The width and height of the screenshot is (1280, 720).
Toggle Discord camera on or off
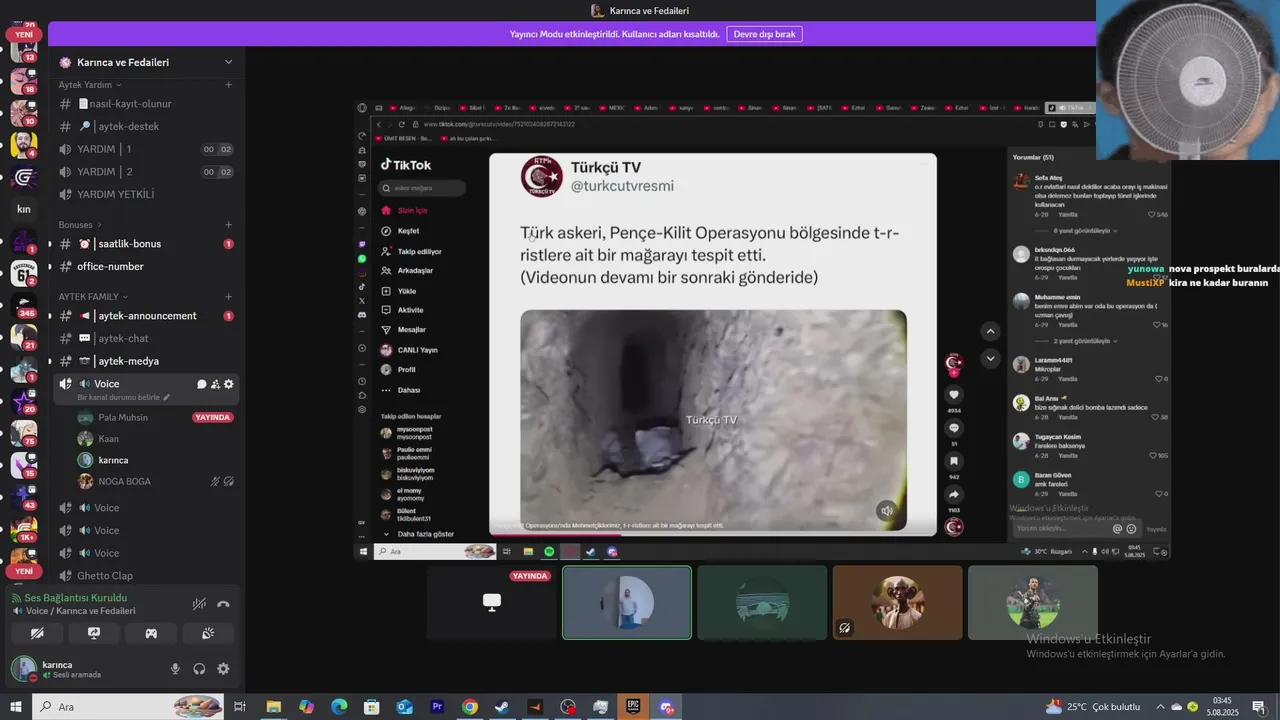pos(37,633)
